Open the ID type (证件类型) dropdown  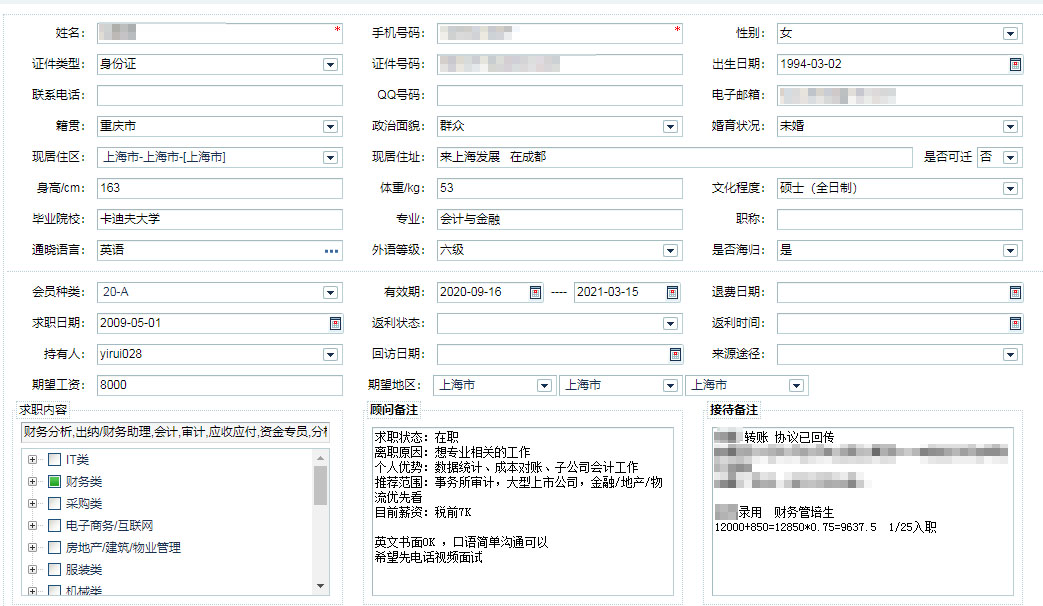pos(330,65)
